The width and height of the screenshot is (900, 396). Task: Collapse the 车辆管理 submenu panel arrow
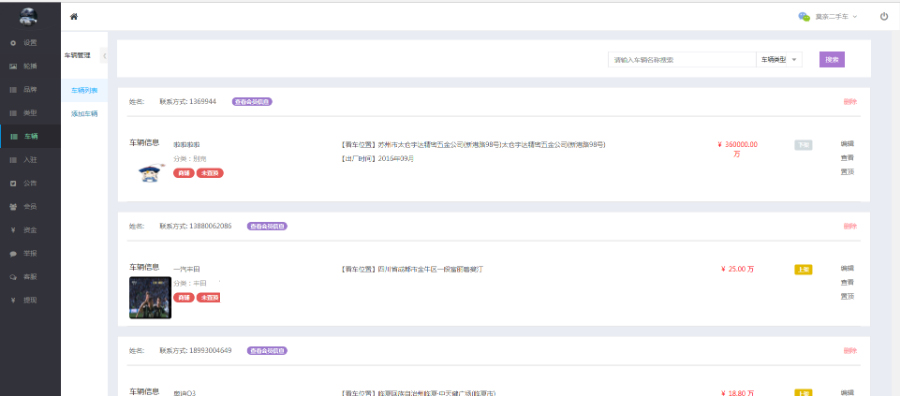click(x=104, y=56)
